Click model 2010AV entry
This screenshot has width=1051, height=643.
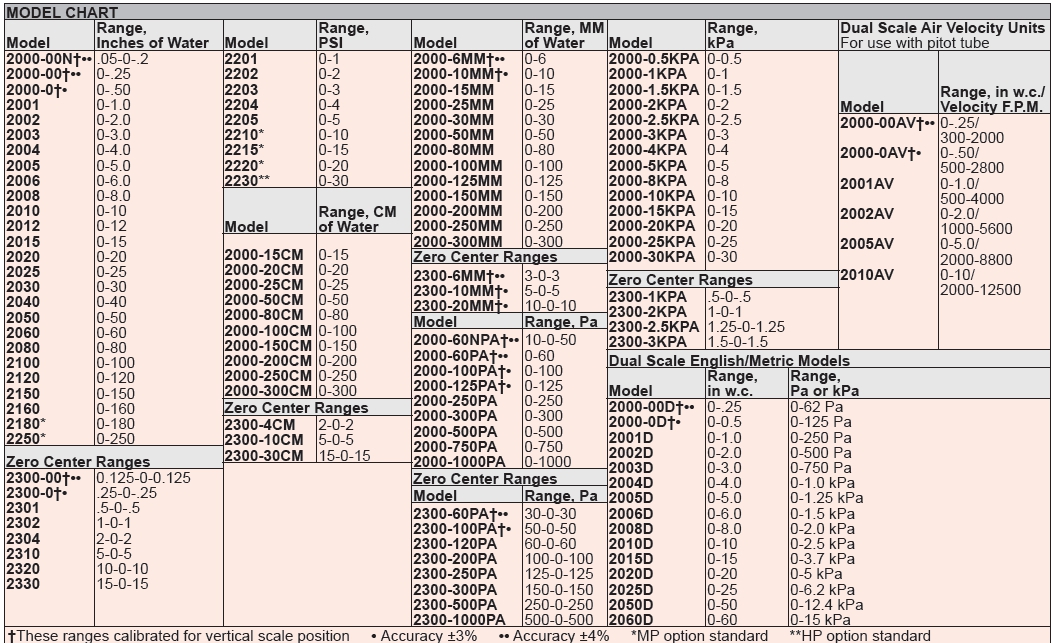click(x=866, y=275)
